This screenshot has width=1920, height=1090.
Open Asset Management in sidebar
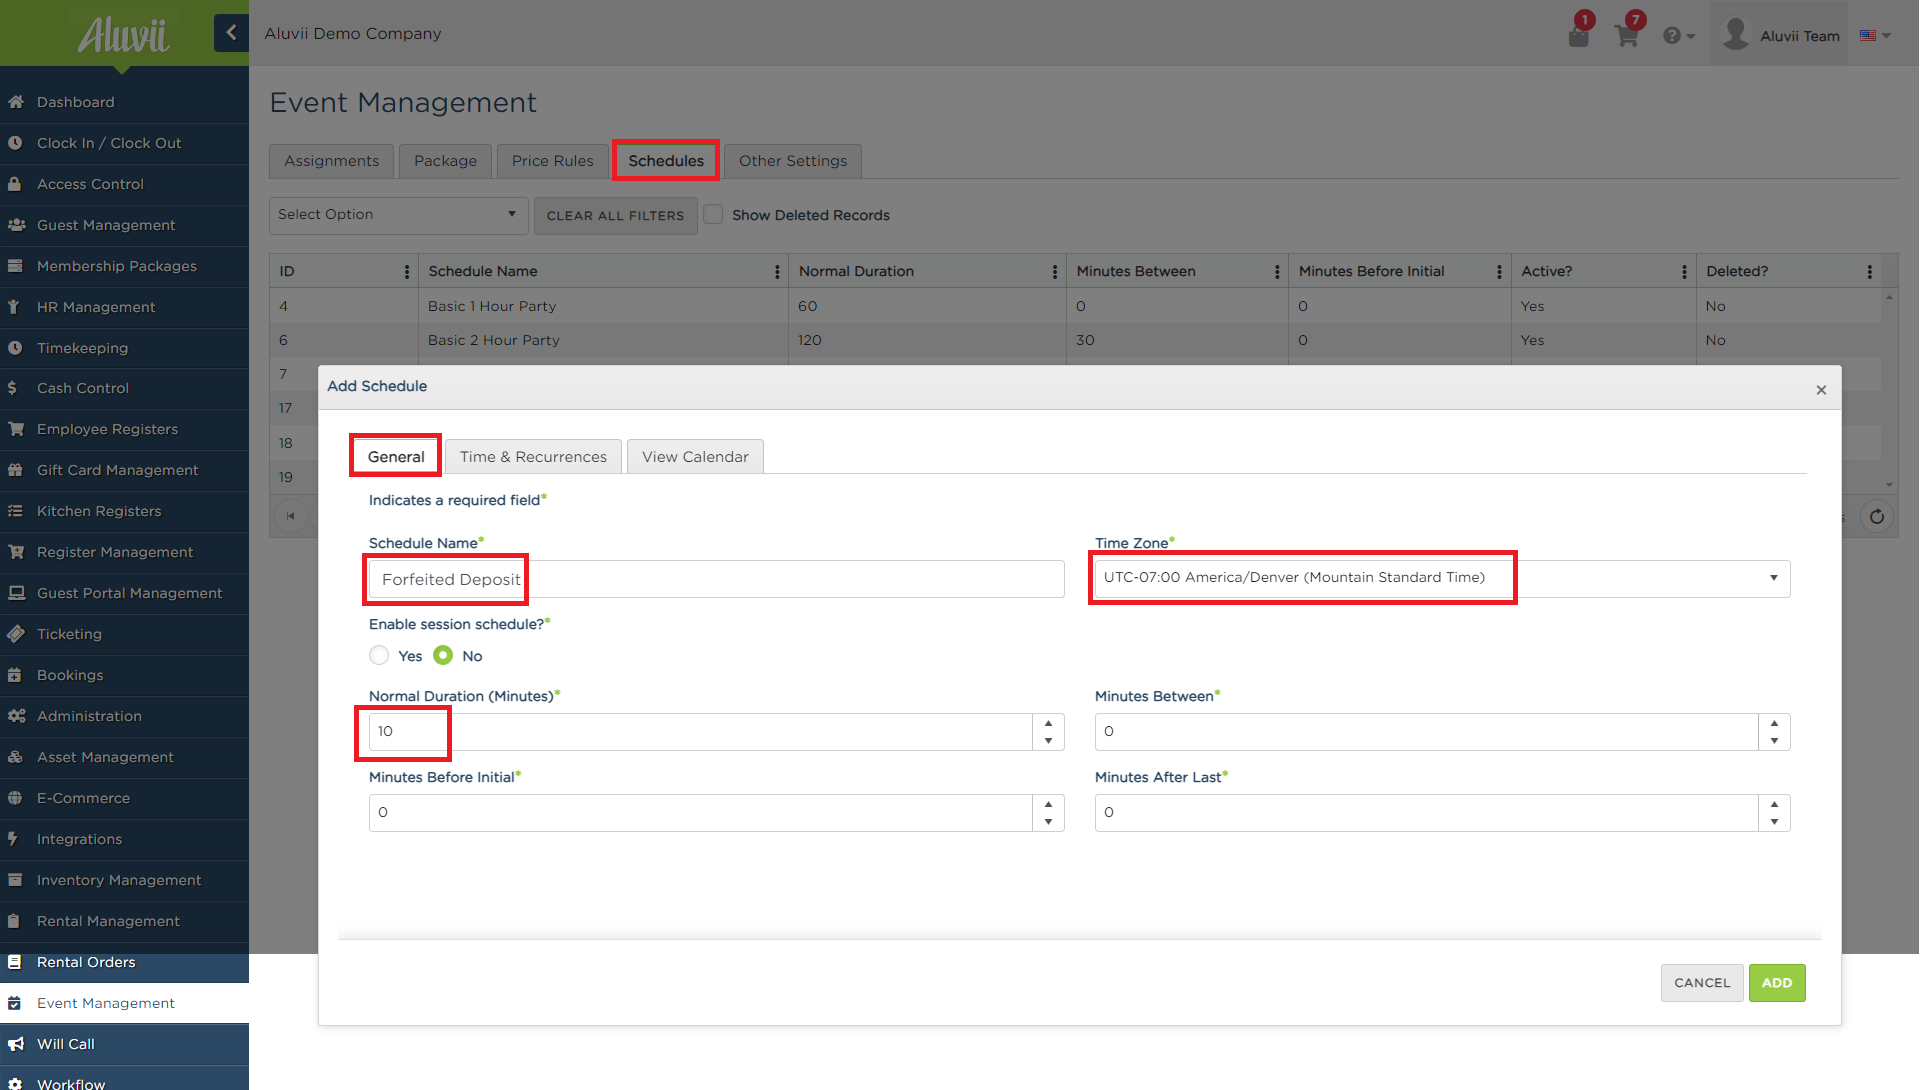coord(124,757)
